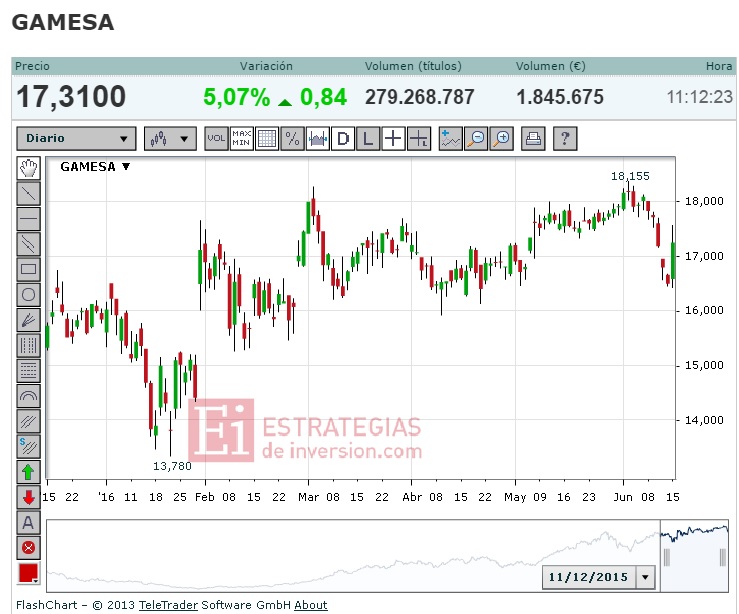
Task: Open the red drawing color swatch
Action: coord(28,573)
